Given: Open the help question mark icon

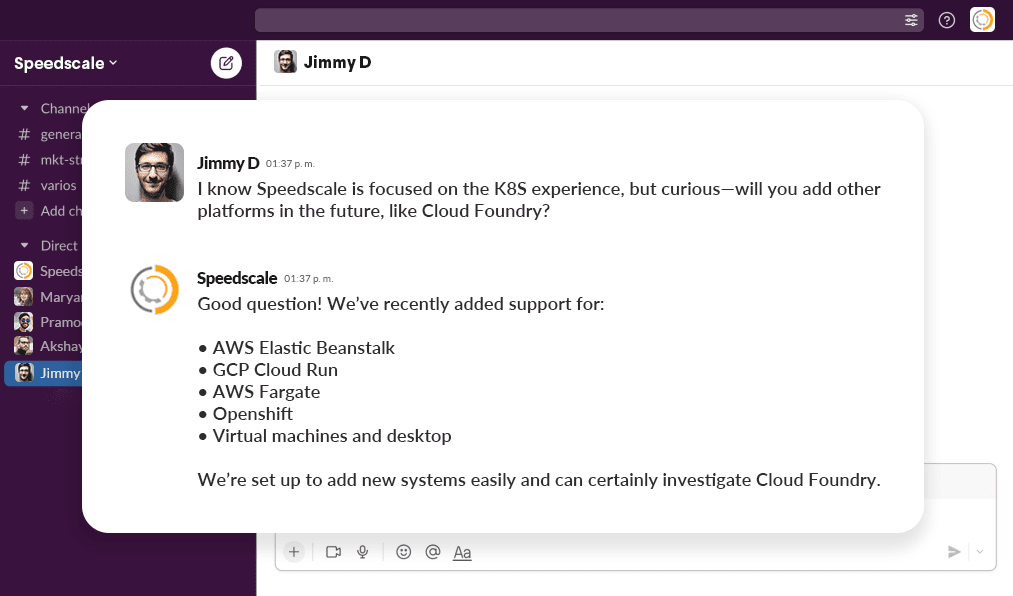Looking at the screenshot, I should [946, 21].
